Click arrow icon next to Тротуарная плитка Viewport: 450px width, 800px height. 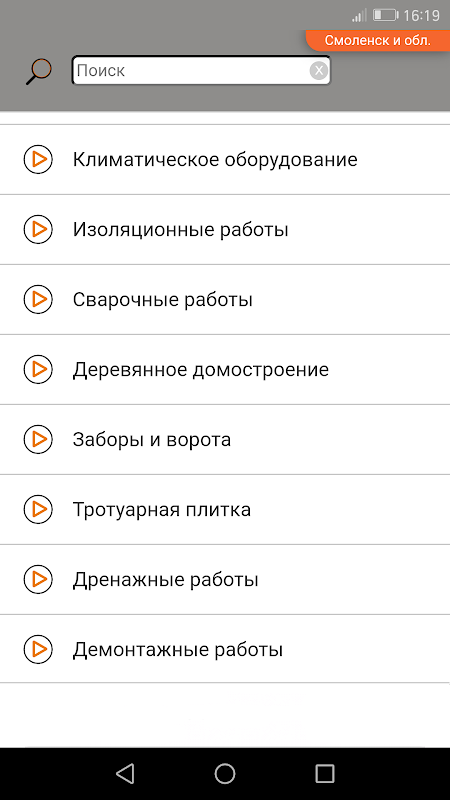(x=38, y=509)
